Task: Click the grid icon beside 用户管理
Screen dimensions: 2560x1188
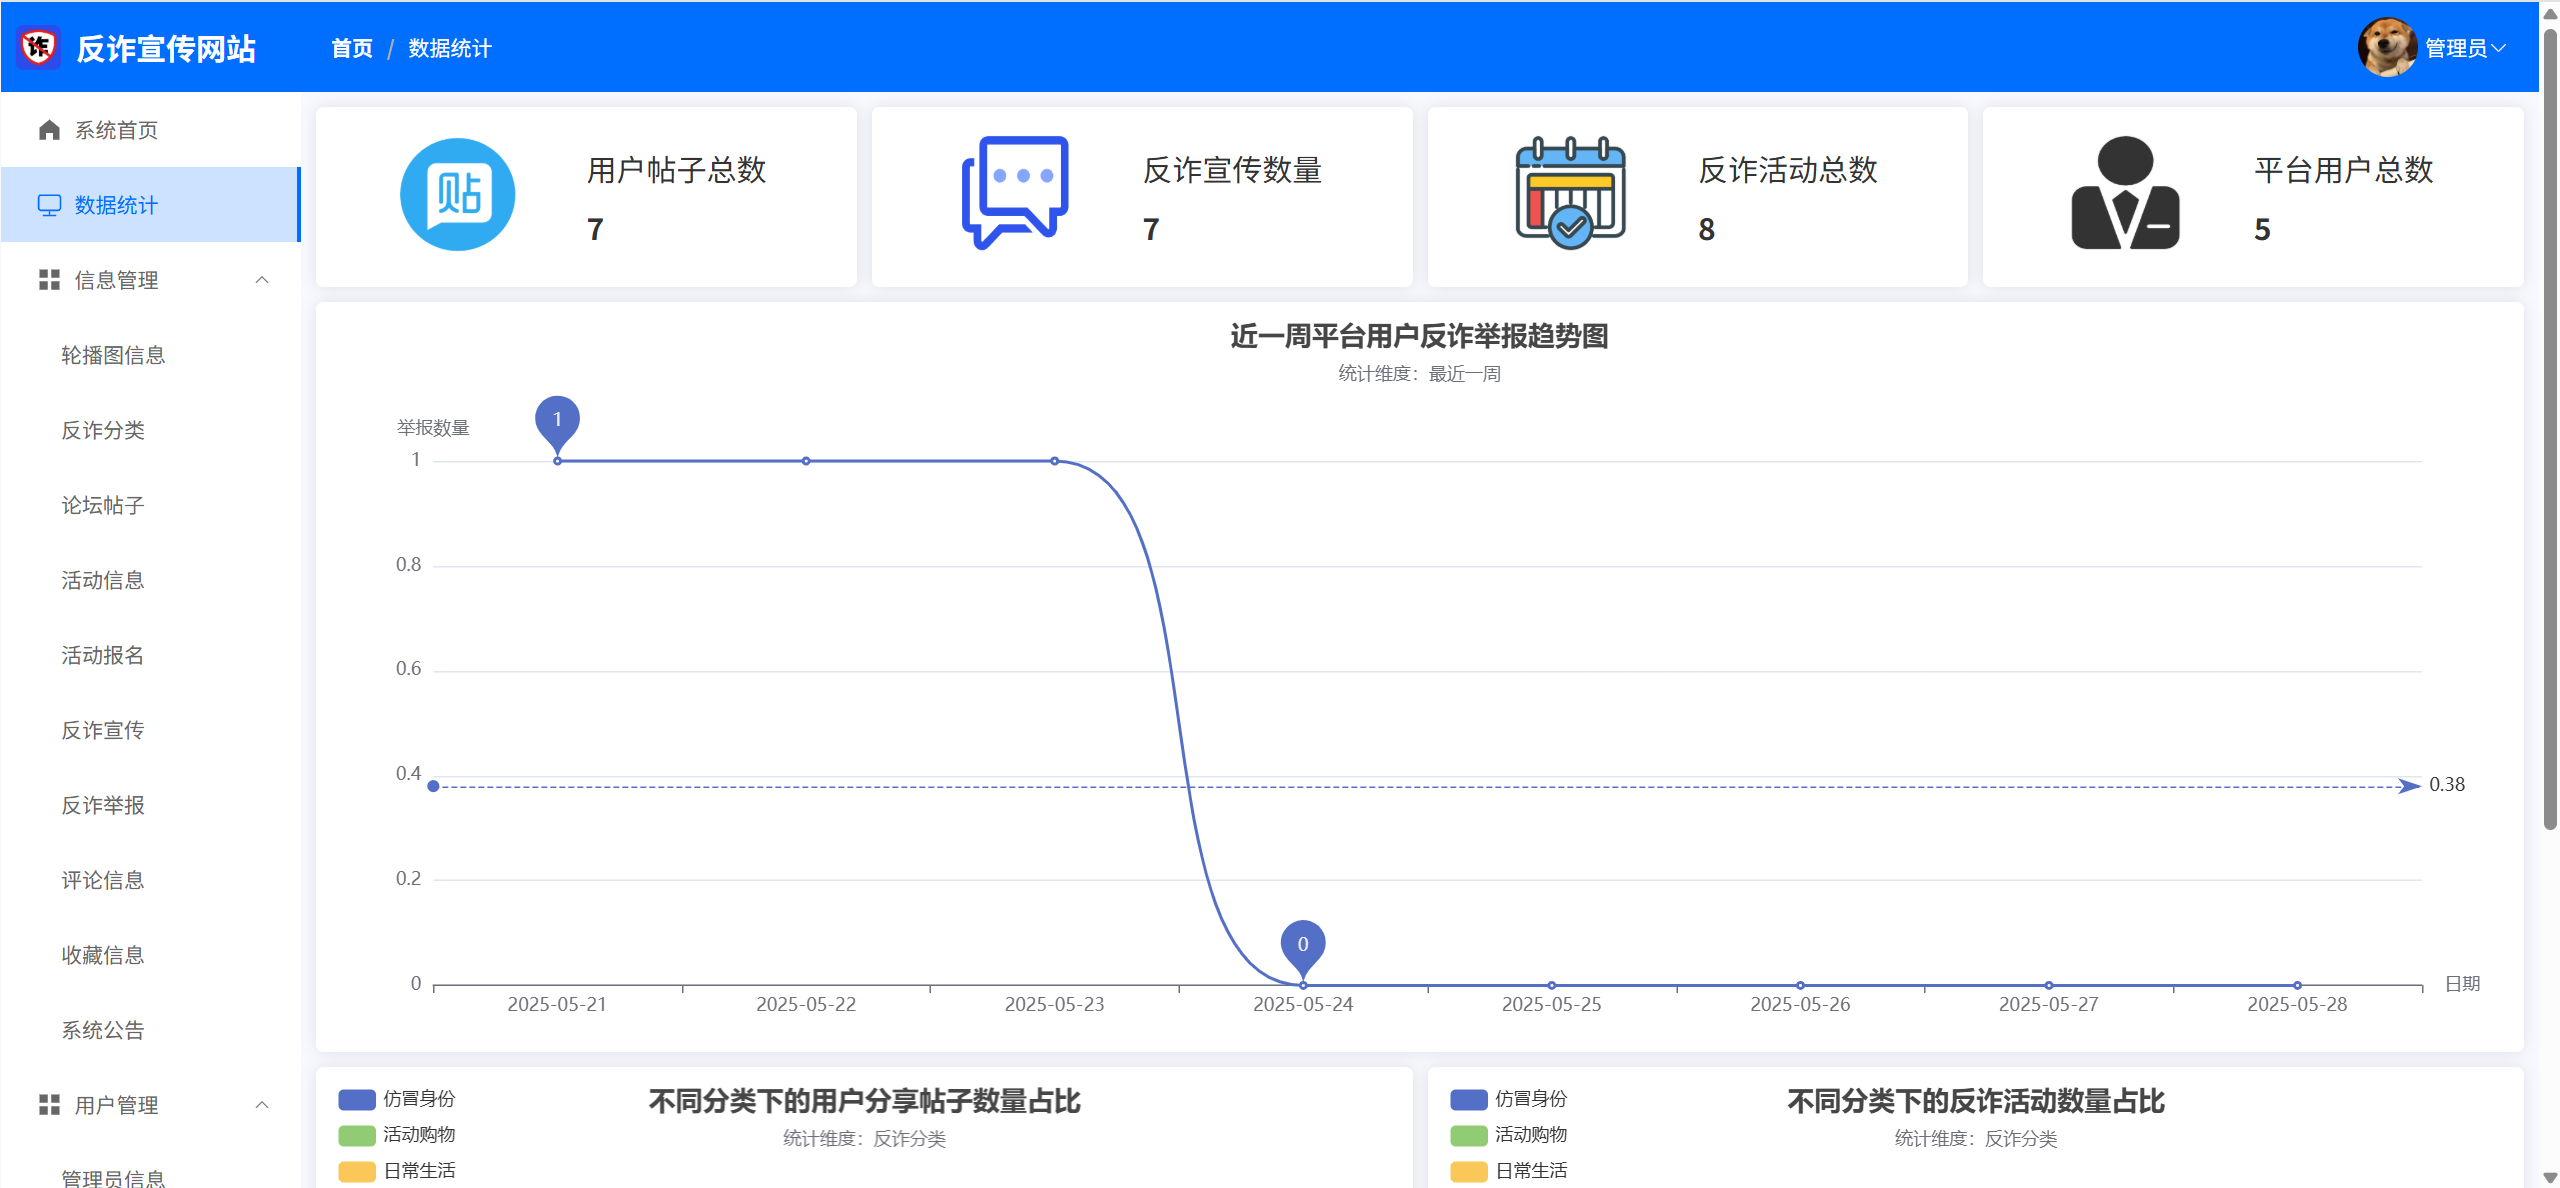Action: (49, 1105)
